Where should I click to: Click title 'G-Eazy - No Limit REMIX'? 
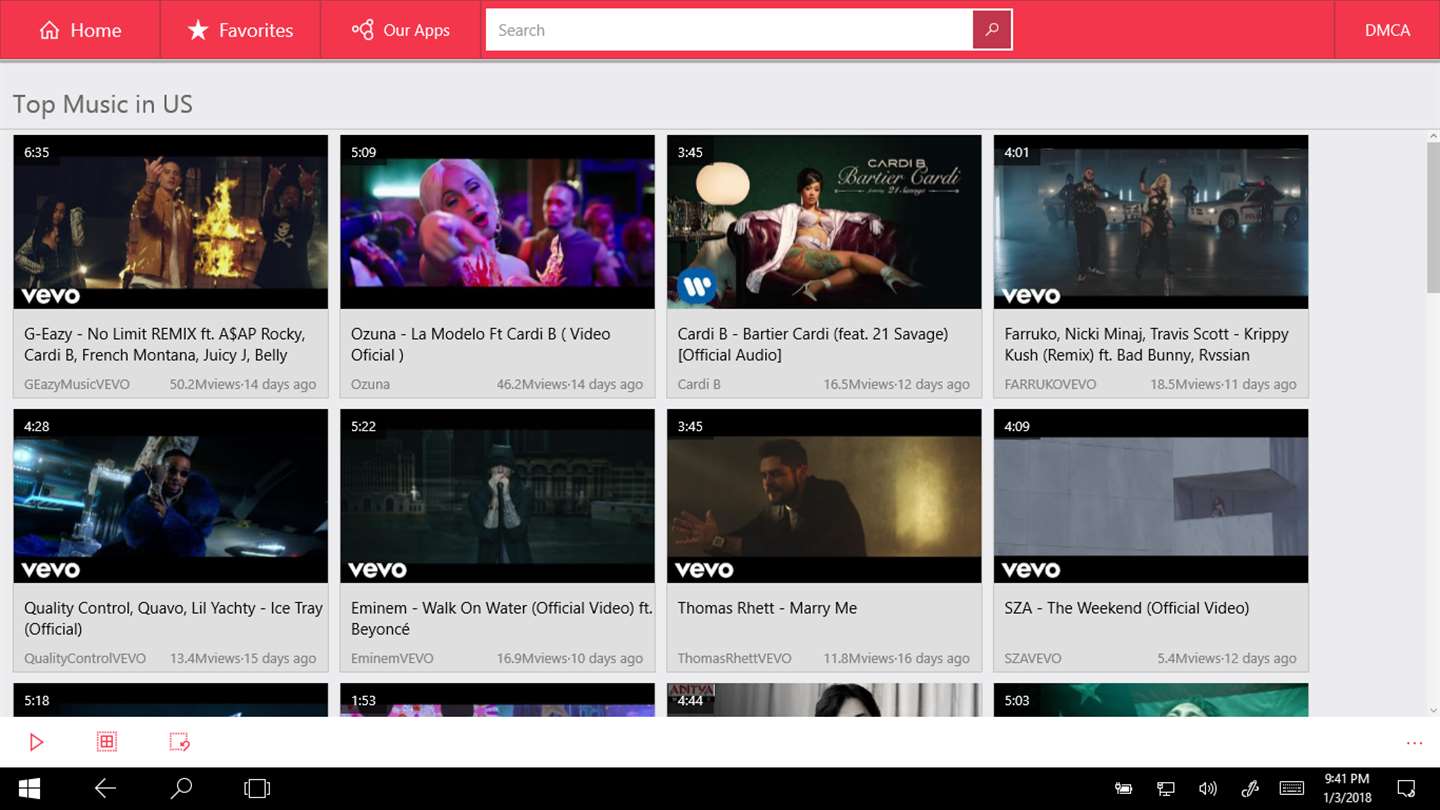click(x=165, y=344)
